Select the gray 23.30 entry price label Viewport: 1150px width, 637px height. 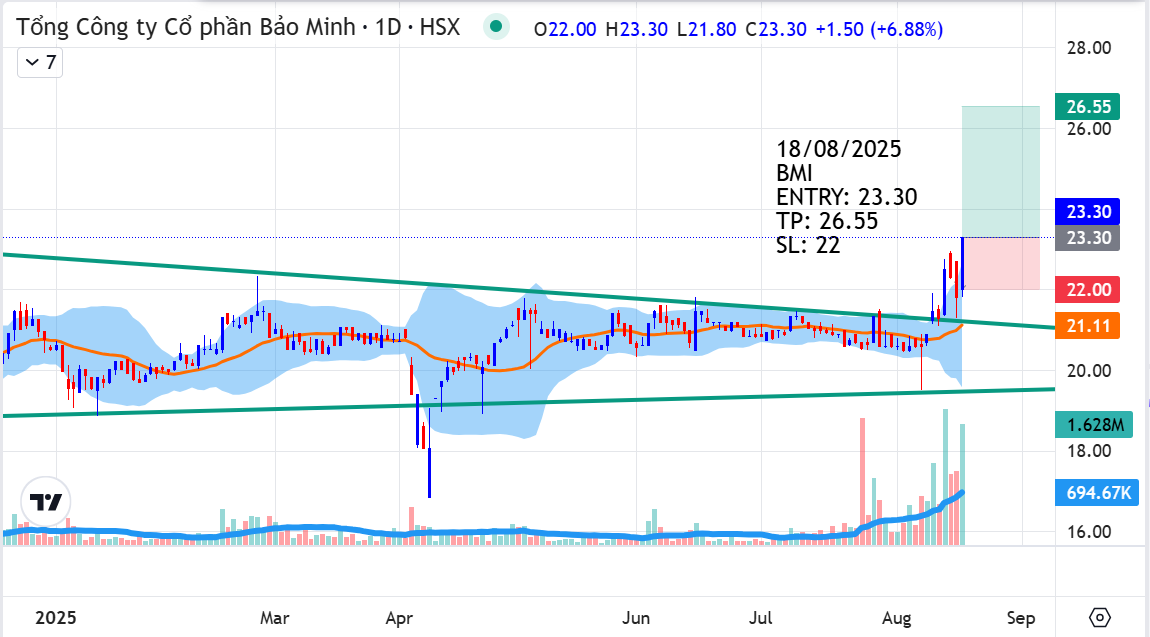point(1088,238)
